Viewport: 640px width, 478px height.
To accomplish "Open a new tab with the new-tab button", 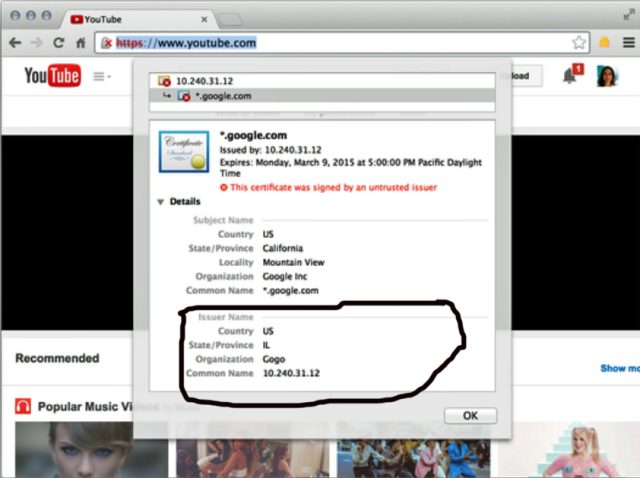I will click(x=229, y=19).
